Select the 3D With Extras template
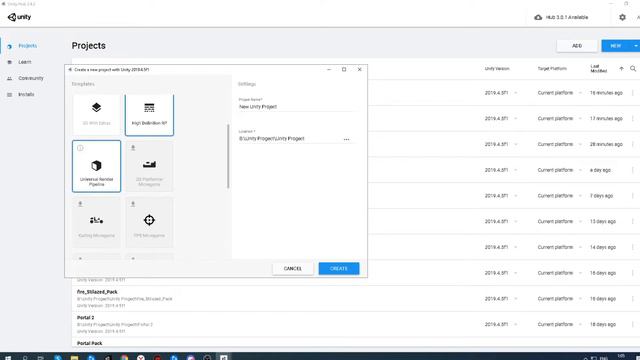640x360 pixels. click(x=96, y=115)
